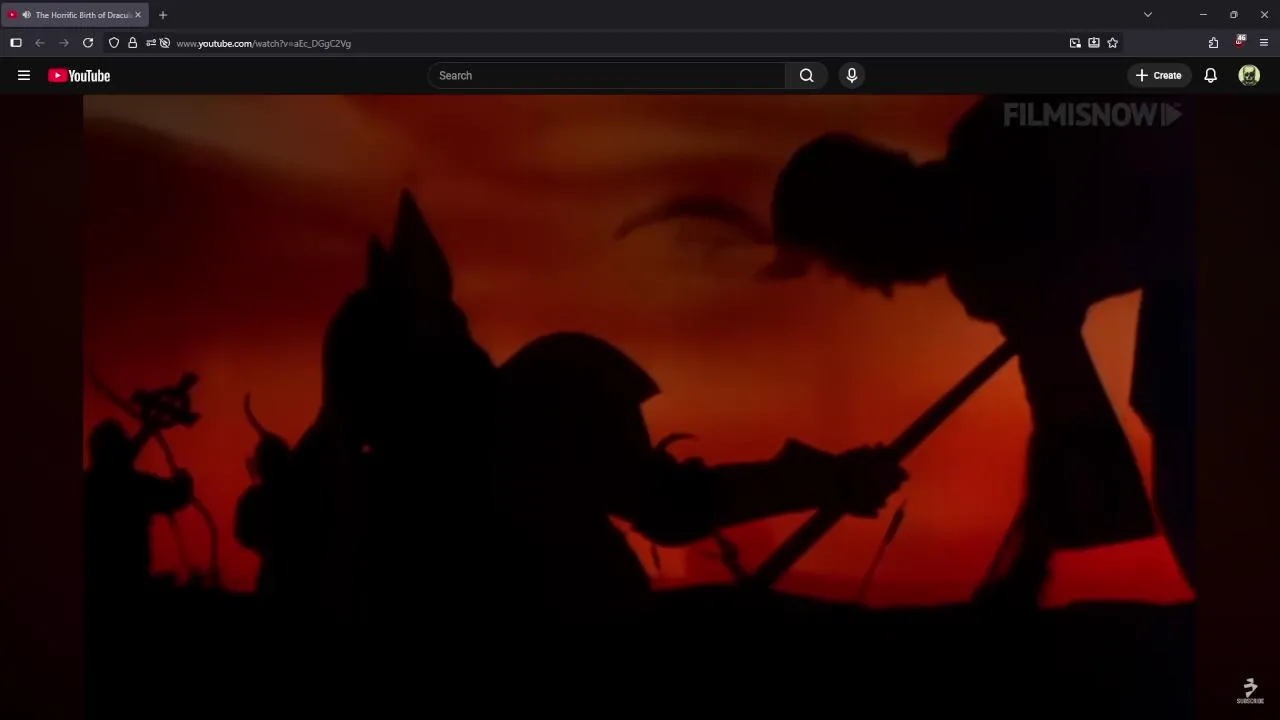This screenshot has height=720, width=1280.
Task: Open the tracking protection shield panel
Action: point(114,43)
